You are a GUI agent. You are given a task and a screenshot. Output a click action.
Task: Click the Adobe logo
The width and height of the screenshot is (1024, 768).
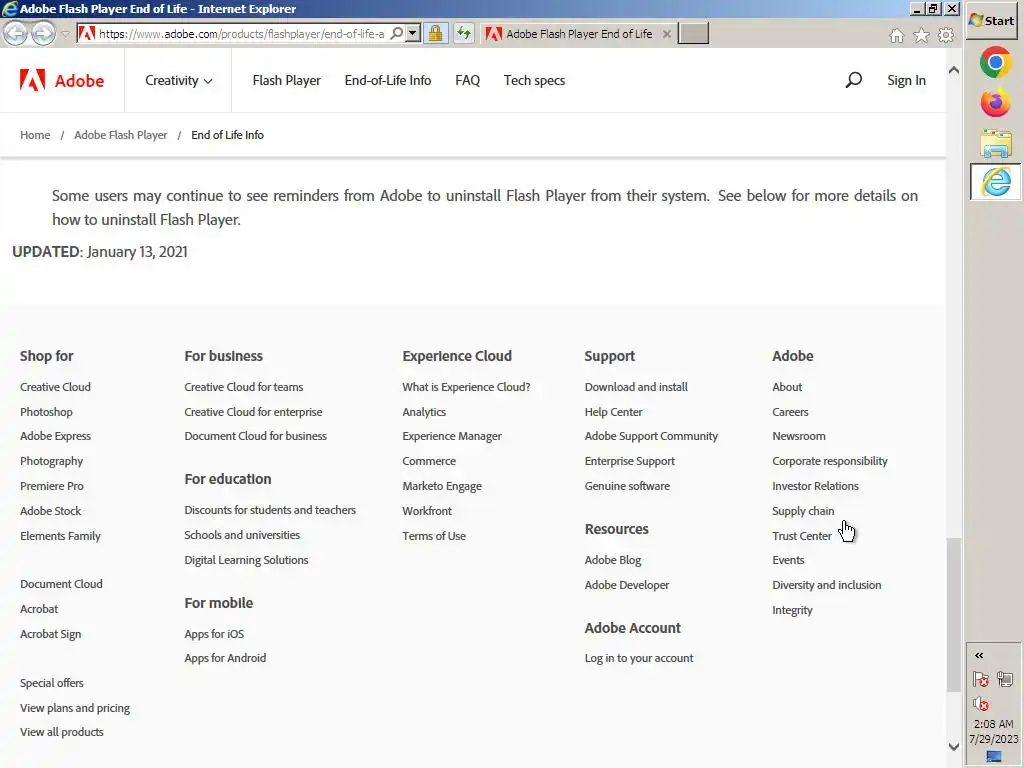pos(62,80)
